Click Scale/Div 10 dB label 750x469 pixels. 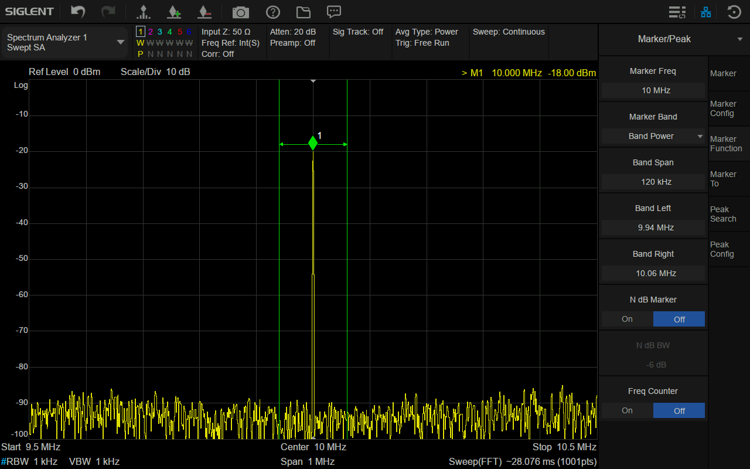[155, 72]
